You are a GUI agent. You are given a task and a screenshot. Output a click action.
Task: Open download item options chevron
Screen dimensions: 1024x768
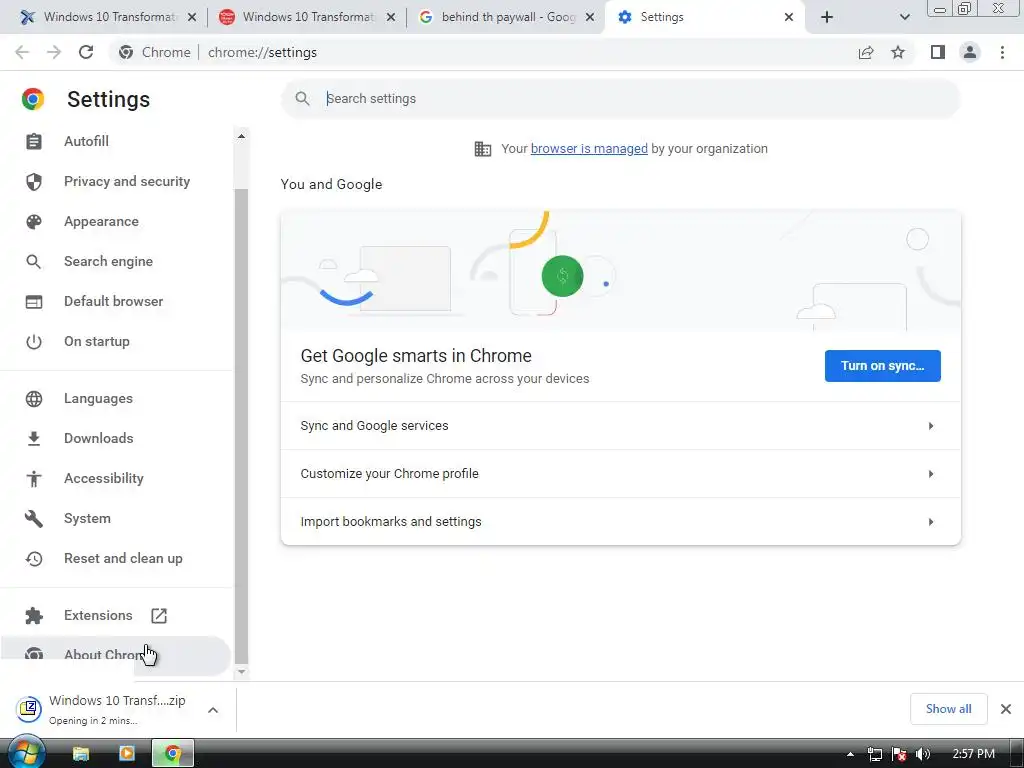click(213, 710)
